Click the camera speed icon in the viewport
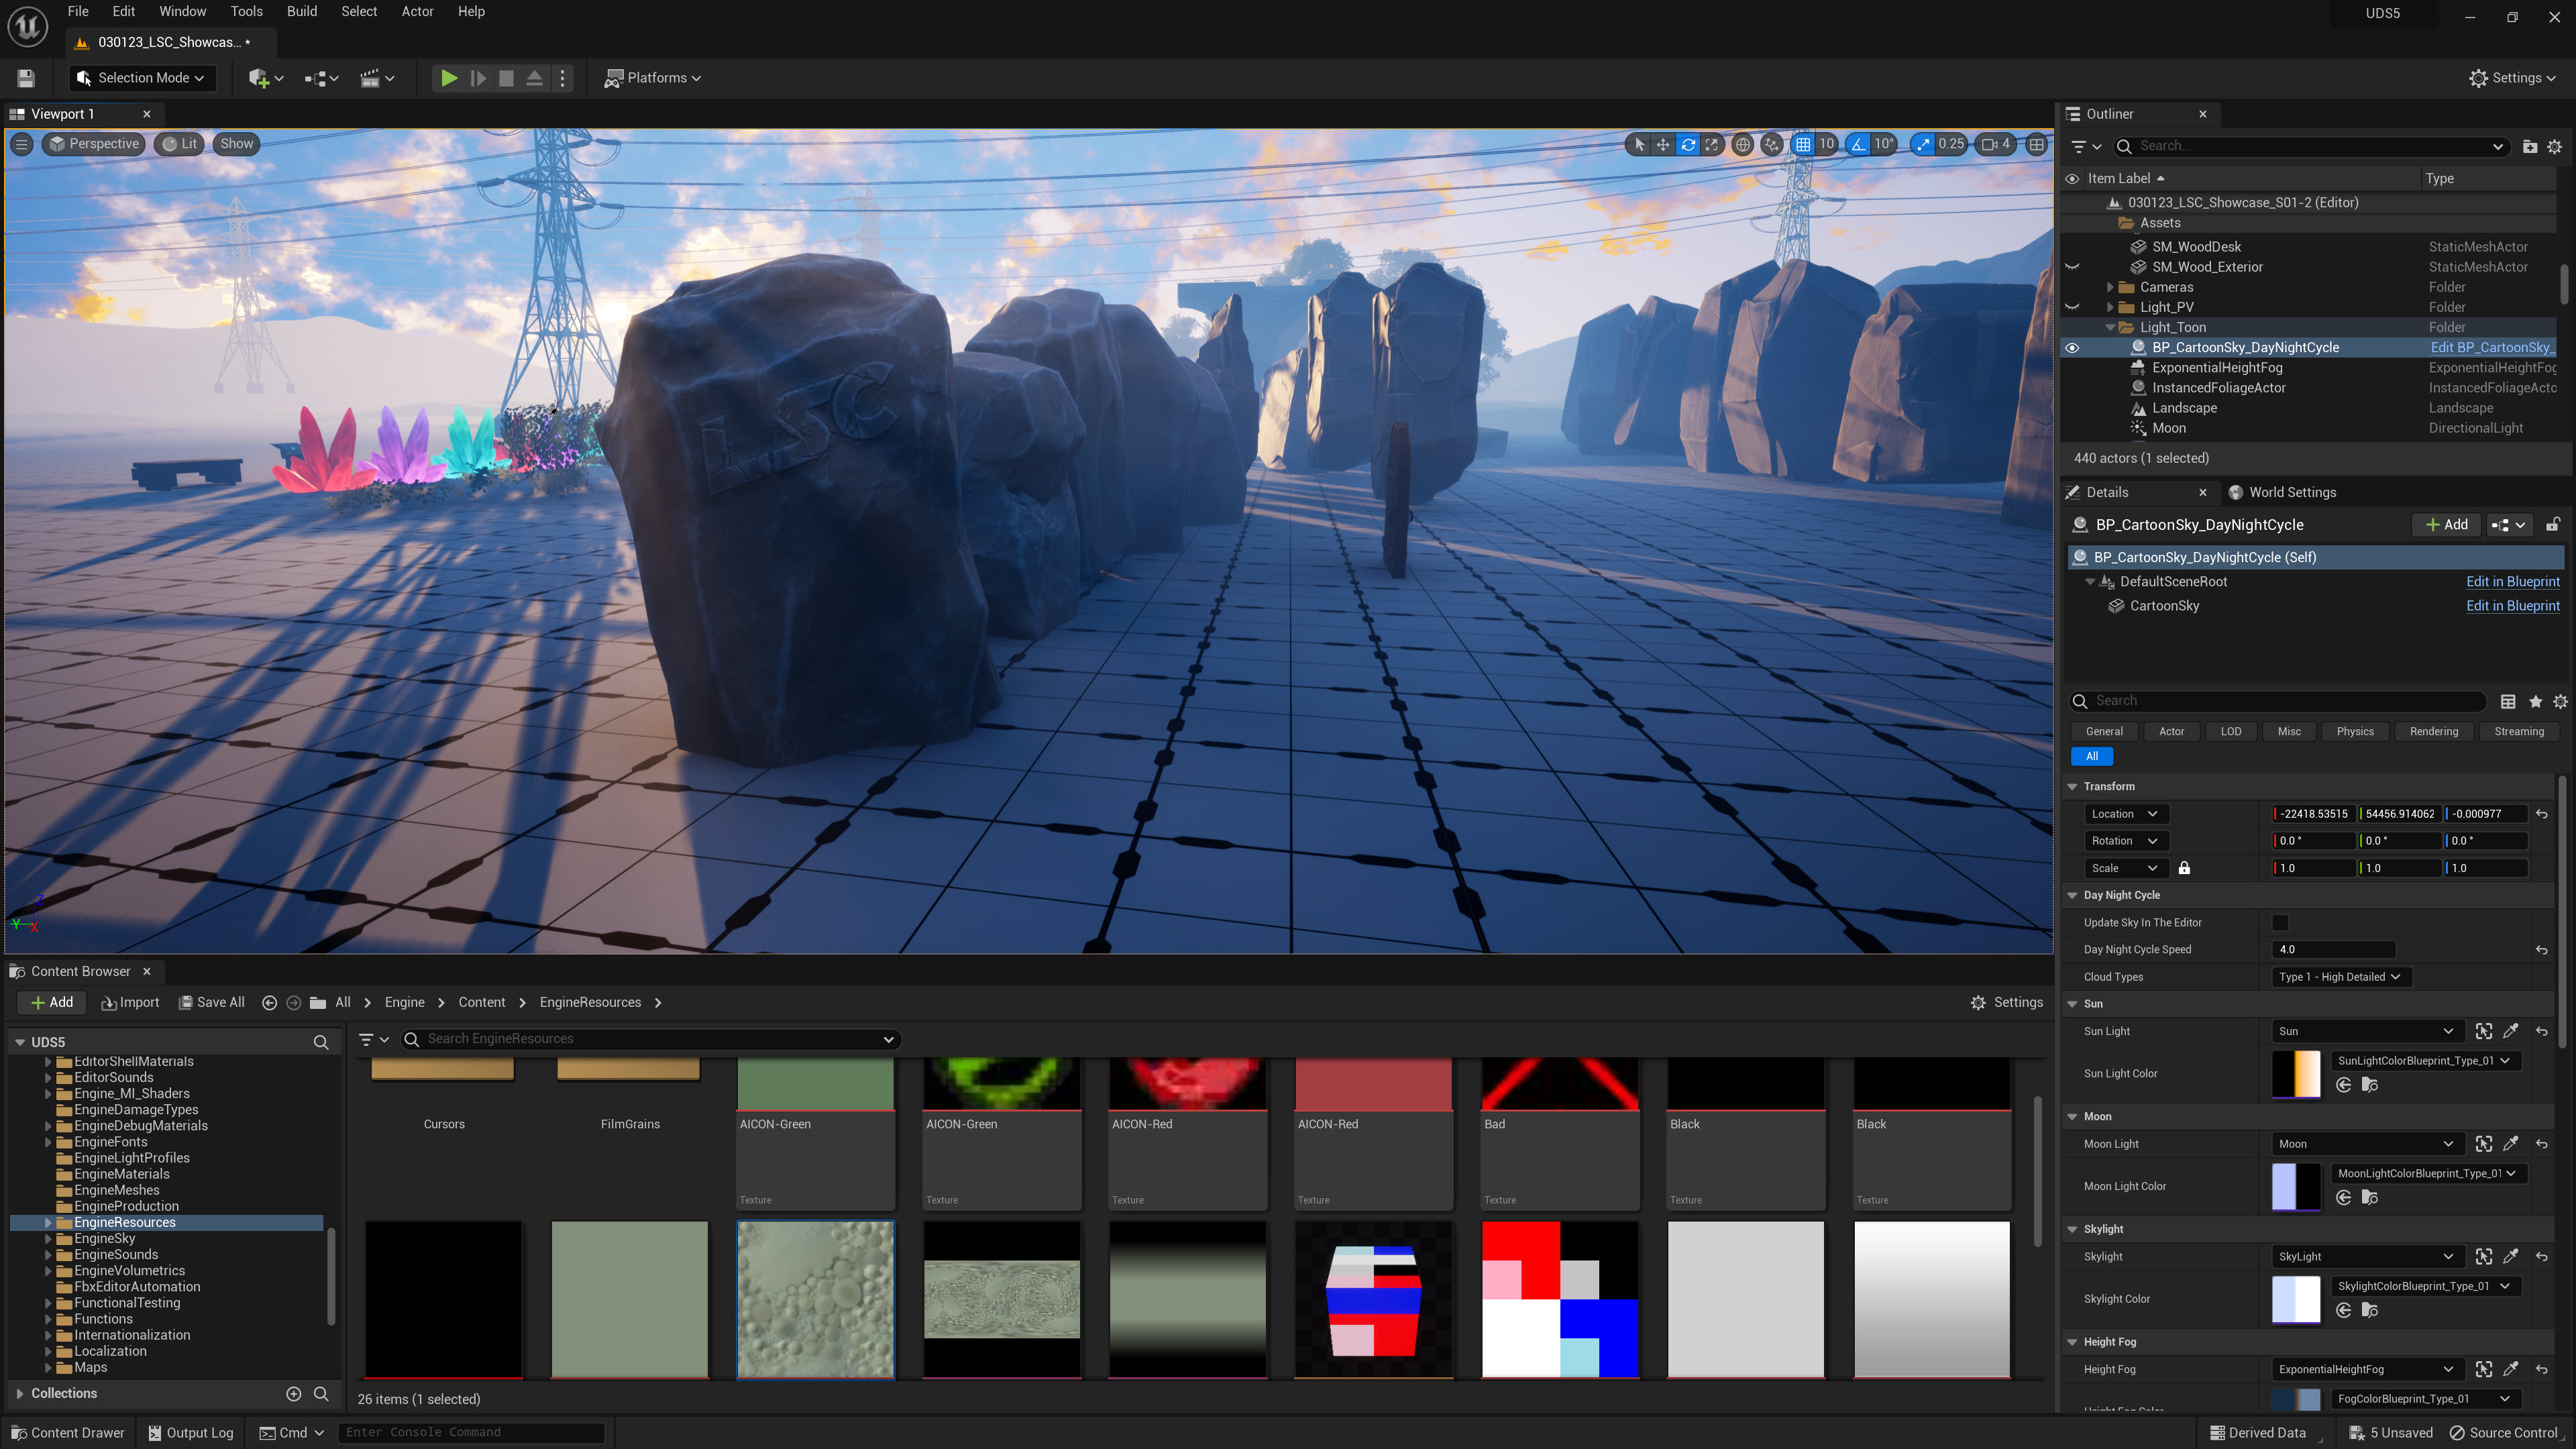 click(x=1989, y=144)
